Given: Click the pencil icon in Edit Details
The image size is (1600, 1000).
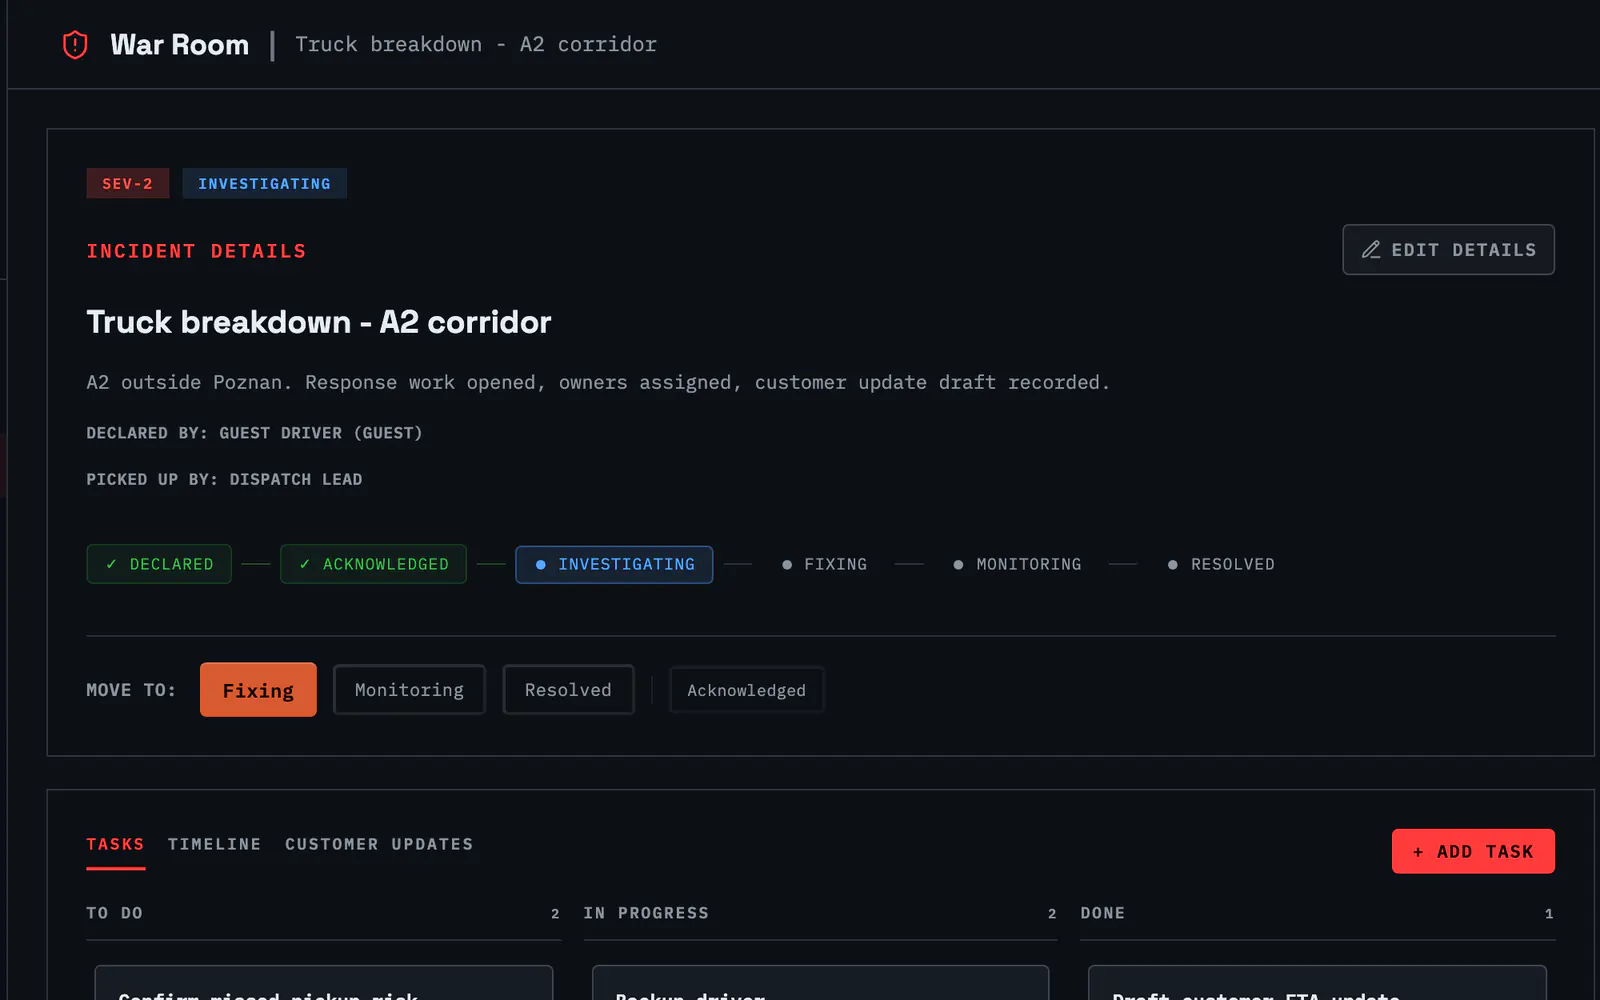Looking at the screenshot, I should coord(1371,250).
